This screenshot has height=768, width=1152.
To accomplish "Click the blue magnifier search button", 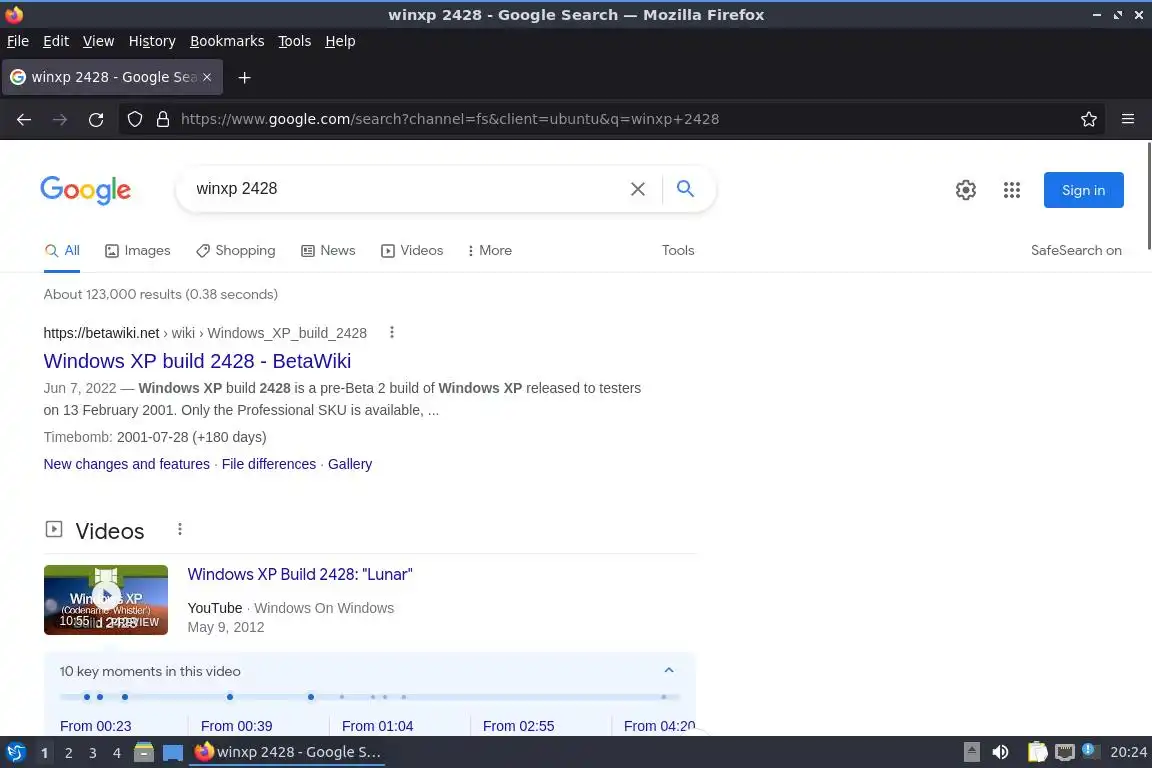I will tap(685, 189).
